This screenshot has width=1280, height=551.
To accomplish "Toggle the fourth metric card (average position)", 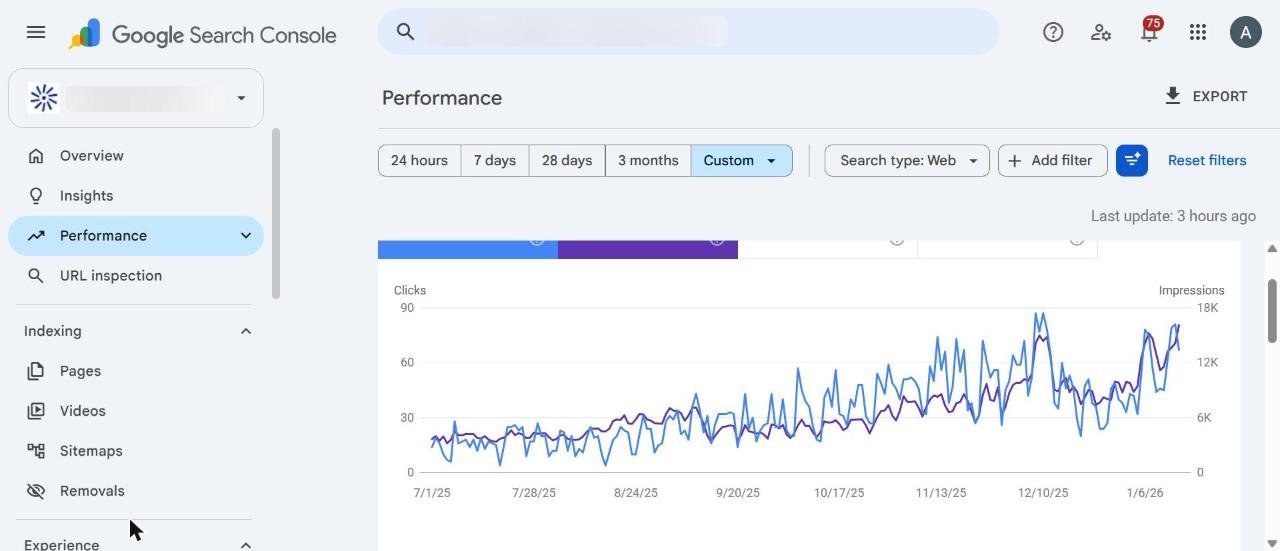I will click(x=1008, y=249).
